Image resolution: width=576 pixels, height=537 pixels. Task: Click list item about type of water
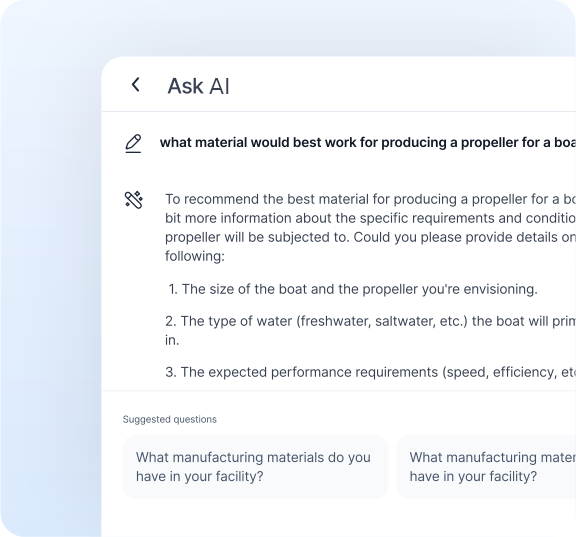(370, 321)
